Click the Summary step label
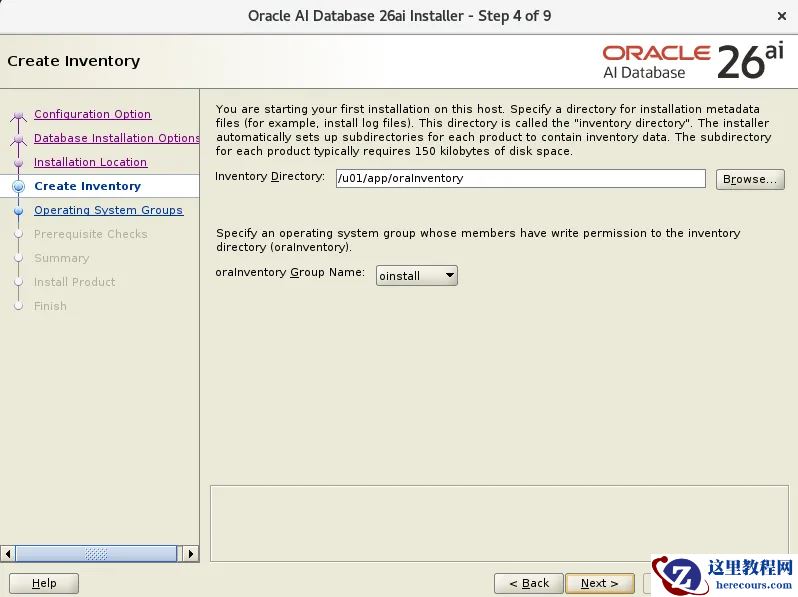The image size is (798, 597). 62,258
